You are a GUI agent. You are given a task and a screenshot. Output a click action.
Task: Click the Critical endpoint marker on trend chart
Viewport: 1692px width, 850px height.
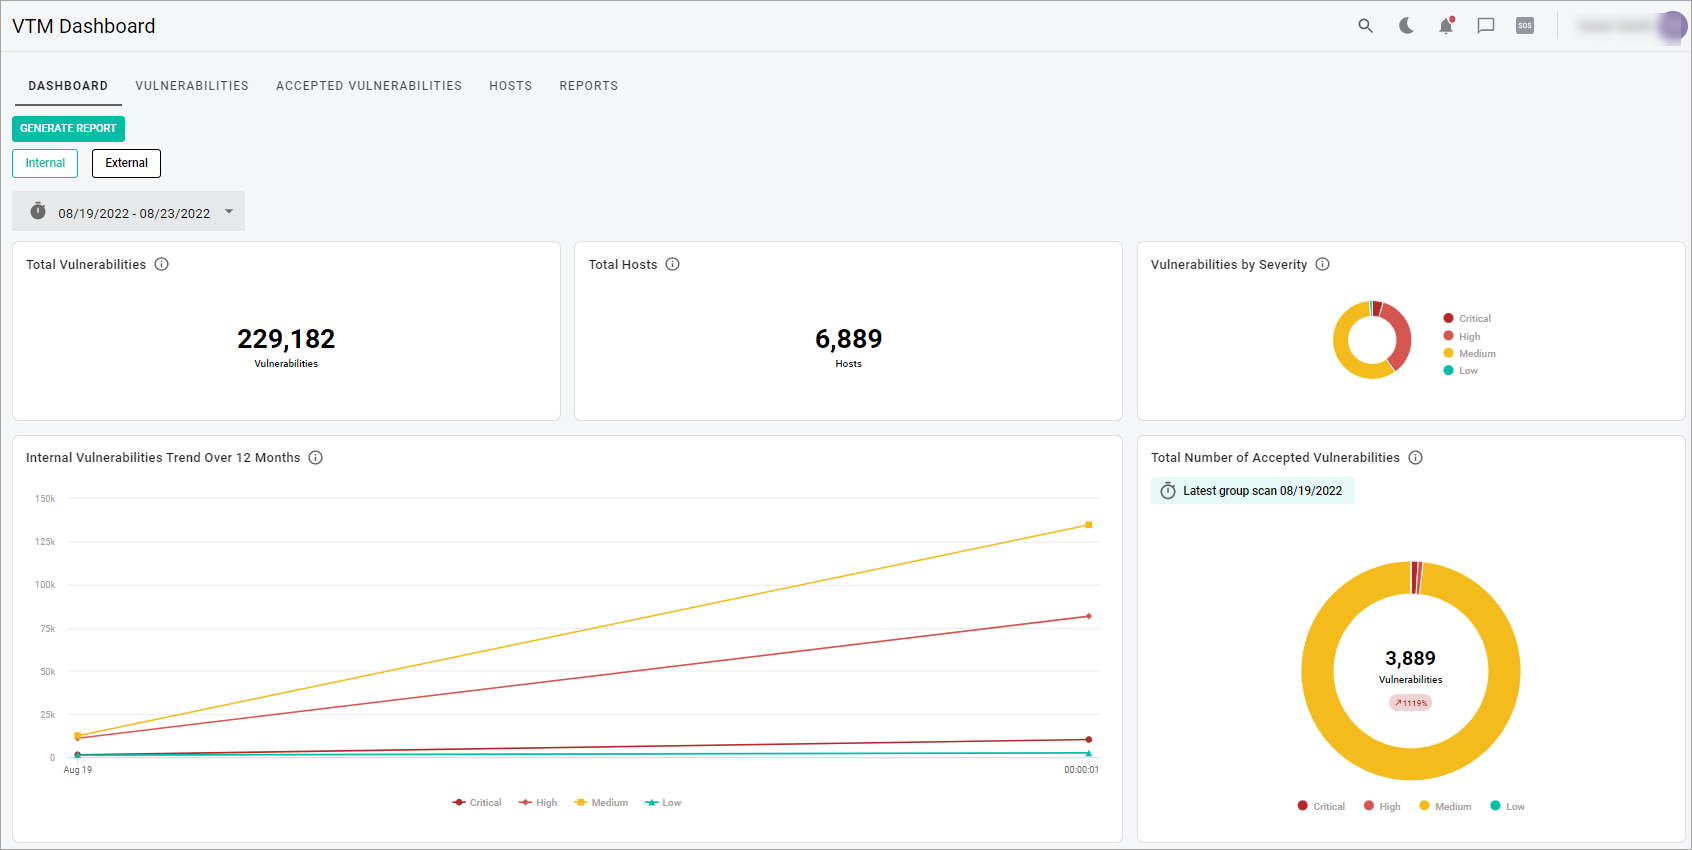1088,739
